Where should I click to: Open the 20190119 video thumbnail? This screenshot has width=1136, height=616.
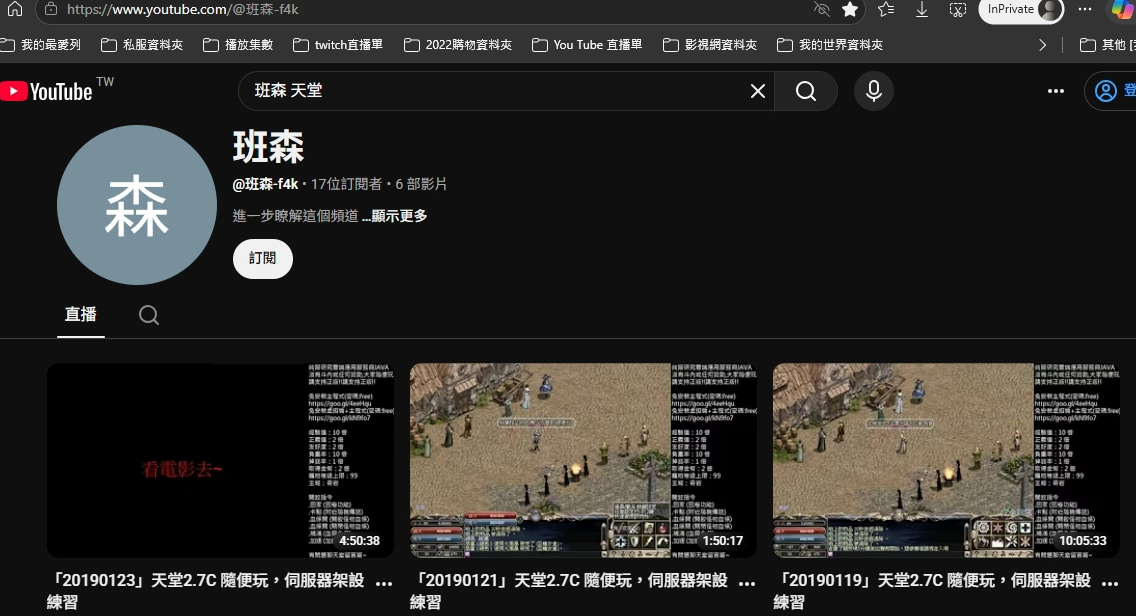pos(946,460)
